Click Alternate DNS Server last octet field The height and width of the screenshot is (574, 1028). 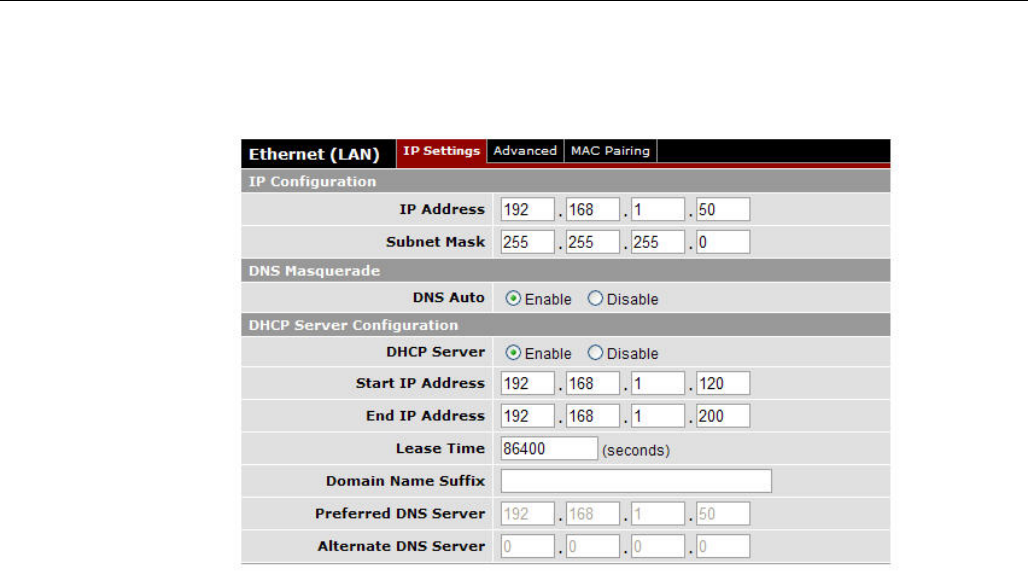tap(723, 546)
